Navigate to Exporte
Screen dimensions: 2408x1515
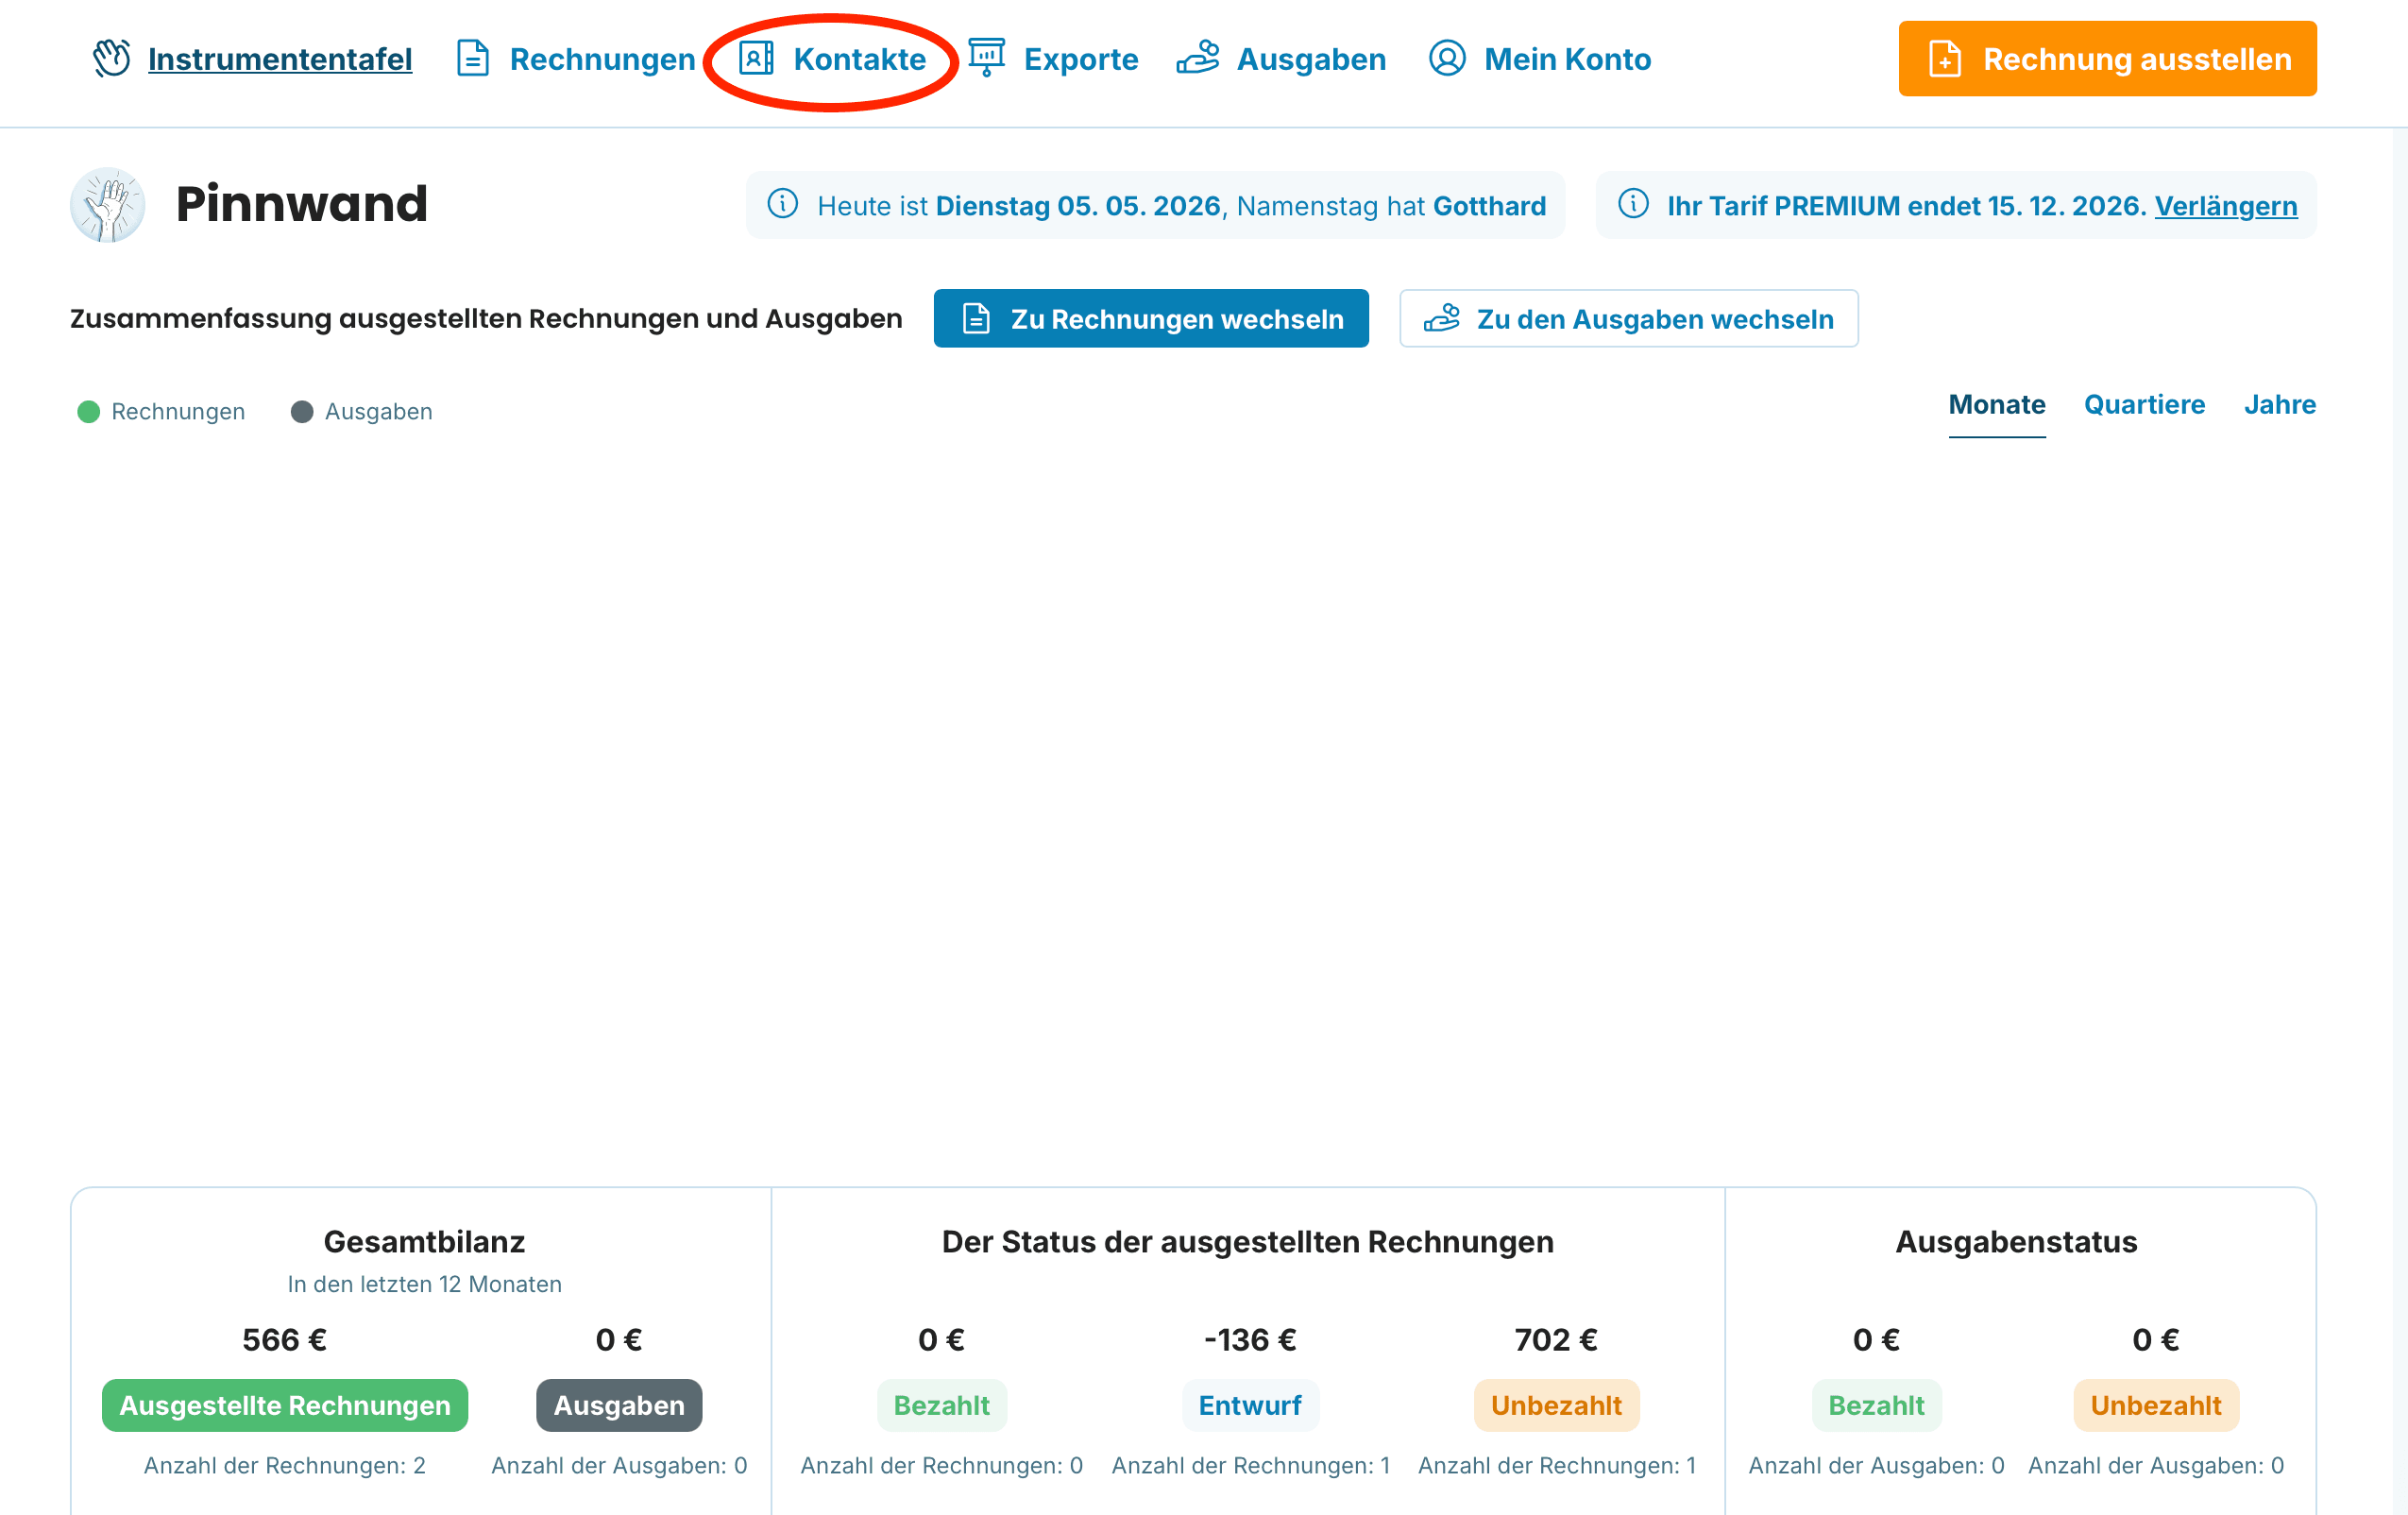1081,59
